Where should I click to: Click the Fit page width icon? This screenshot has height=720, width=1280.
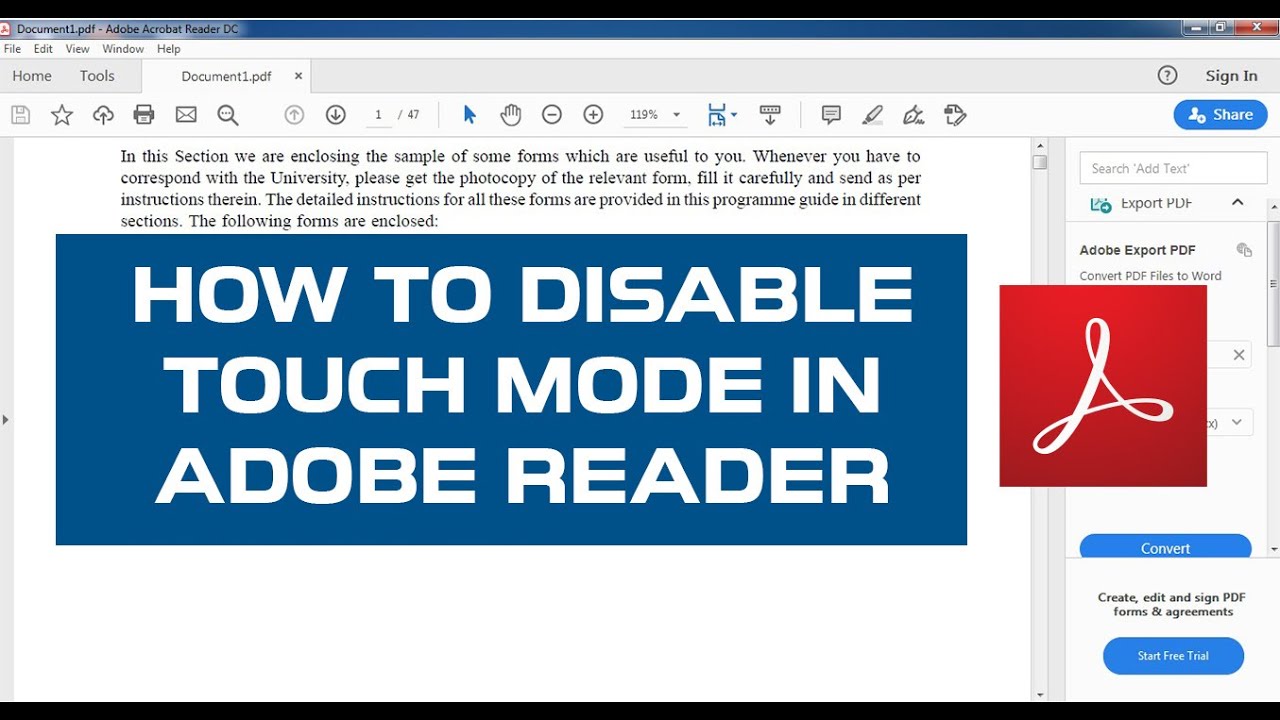pos(716,115)
